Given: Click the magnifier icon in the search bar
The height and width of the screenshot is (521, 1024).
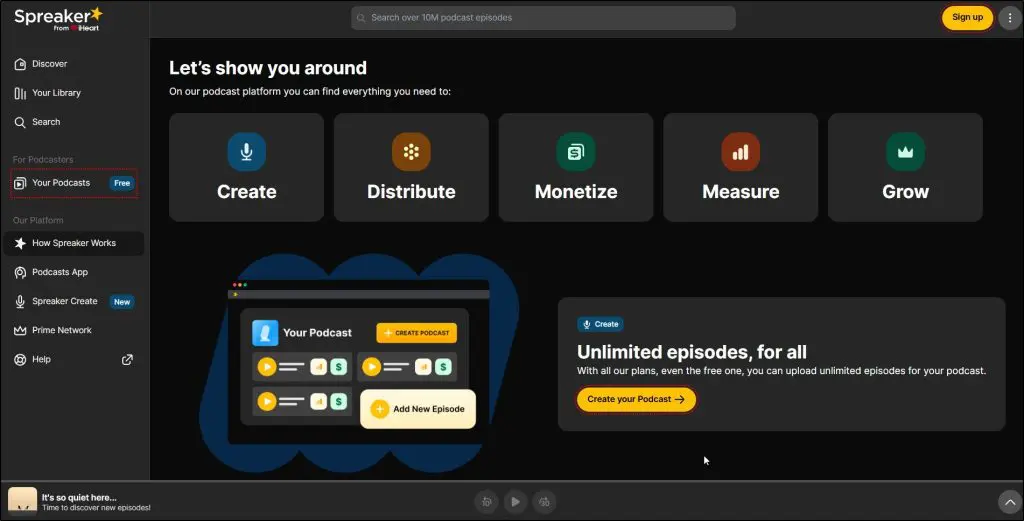Looking at the screenshot, I should [361, 18].
